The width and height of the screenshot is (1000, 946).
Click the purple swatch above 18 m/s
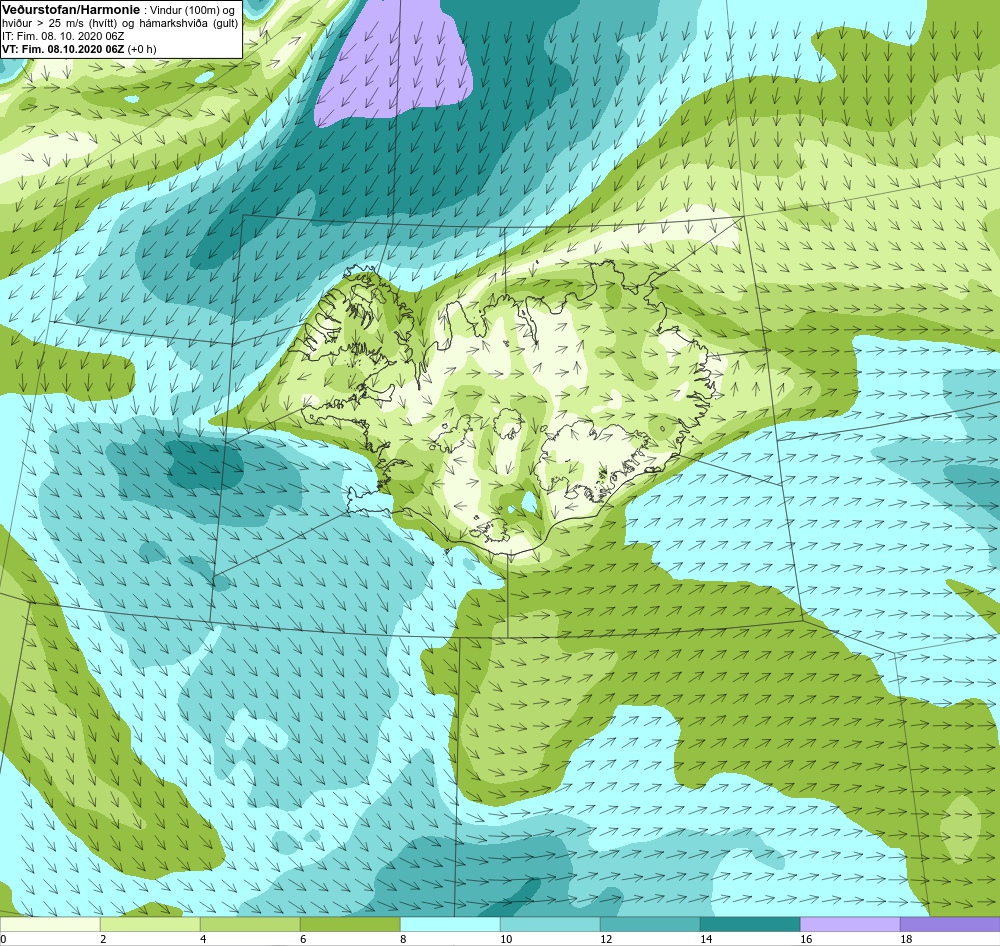click(x=950, y=924)
